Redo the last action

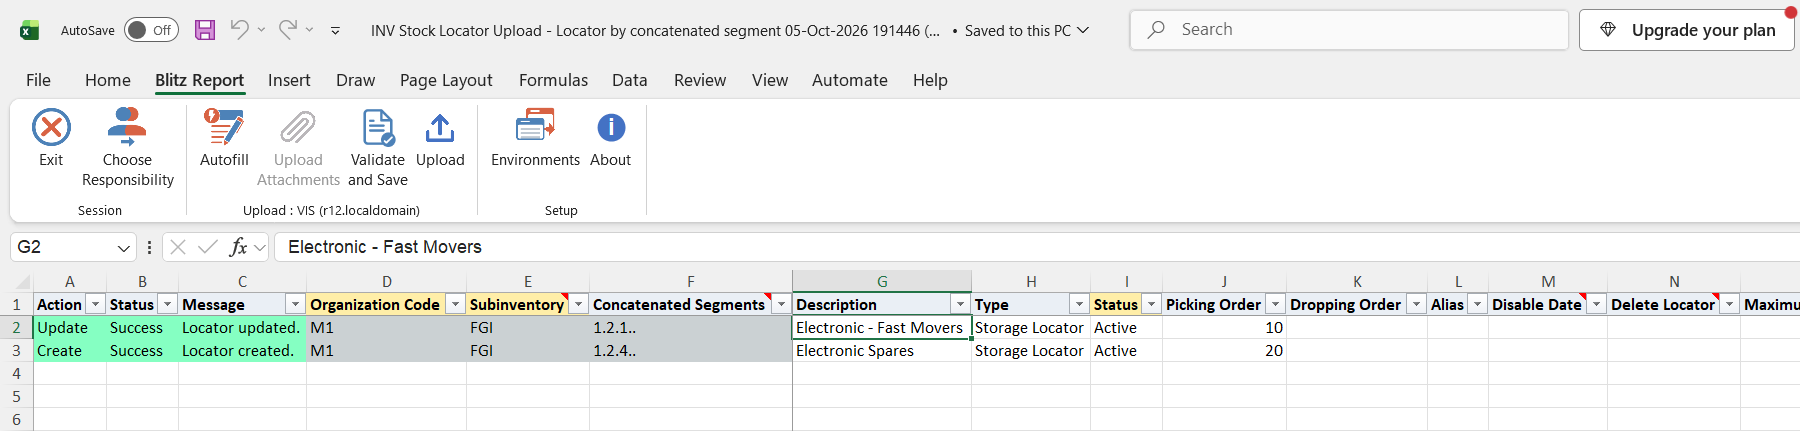click(287, 30)
